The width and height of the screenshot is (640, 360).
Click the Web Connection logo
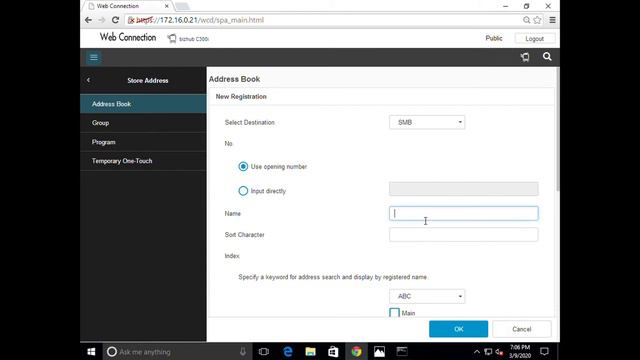point(128,37)
